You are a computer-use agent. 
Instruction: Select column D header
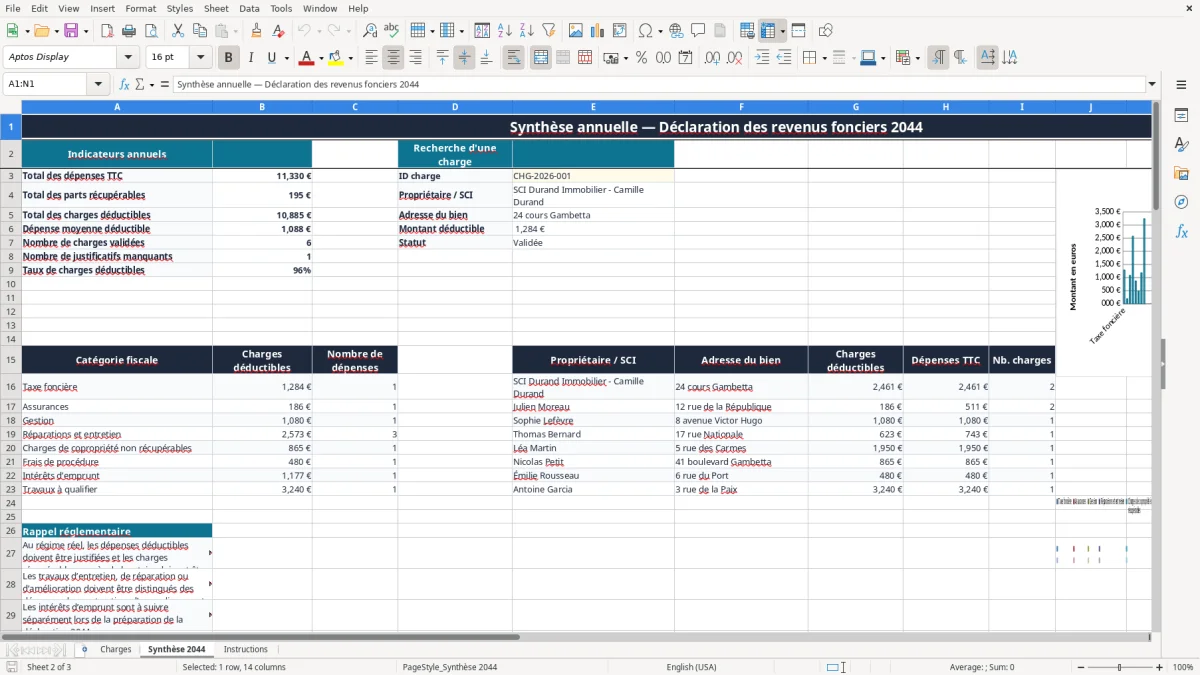coord(455,106)
